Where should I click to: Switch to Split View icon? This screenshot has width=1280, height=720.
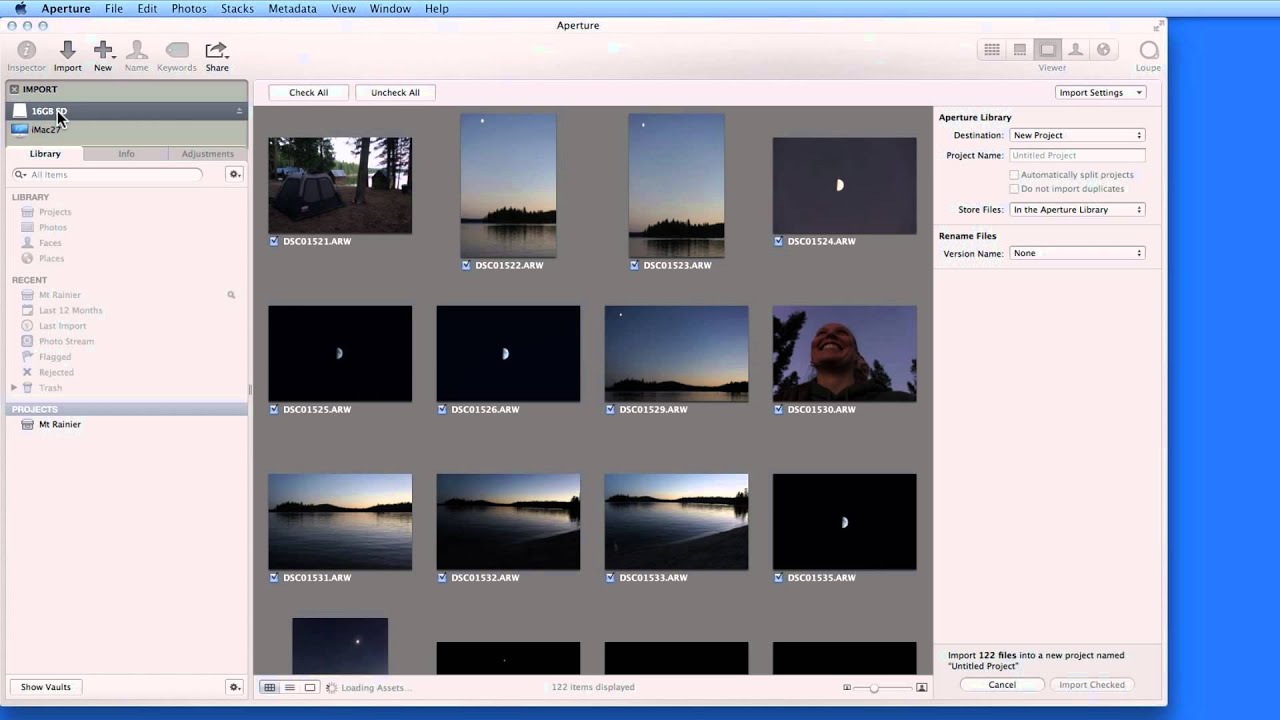pos(1020,50)
